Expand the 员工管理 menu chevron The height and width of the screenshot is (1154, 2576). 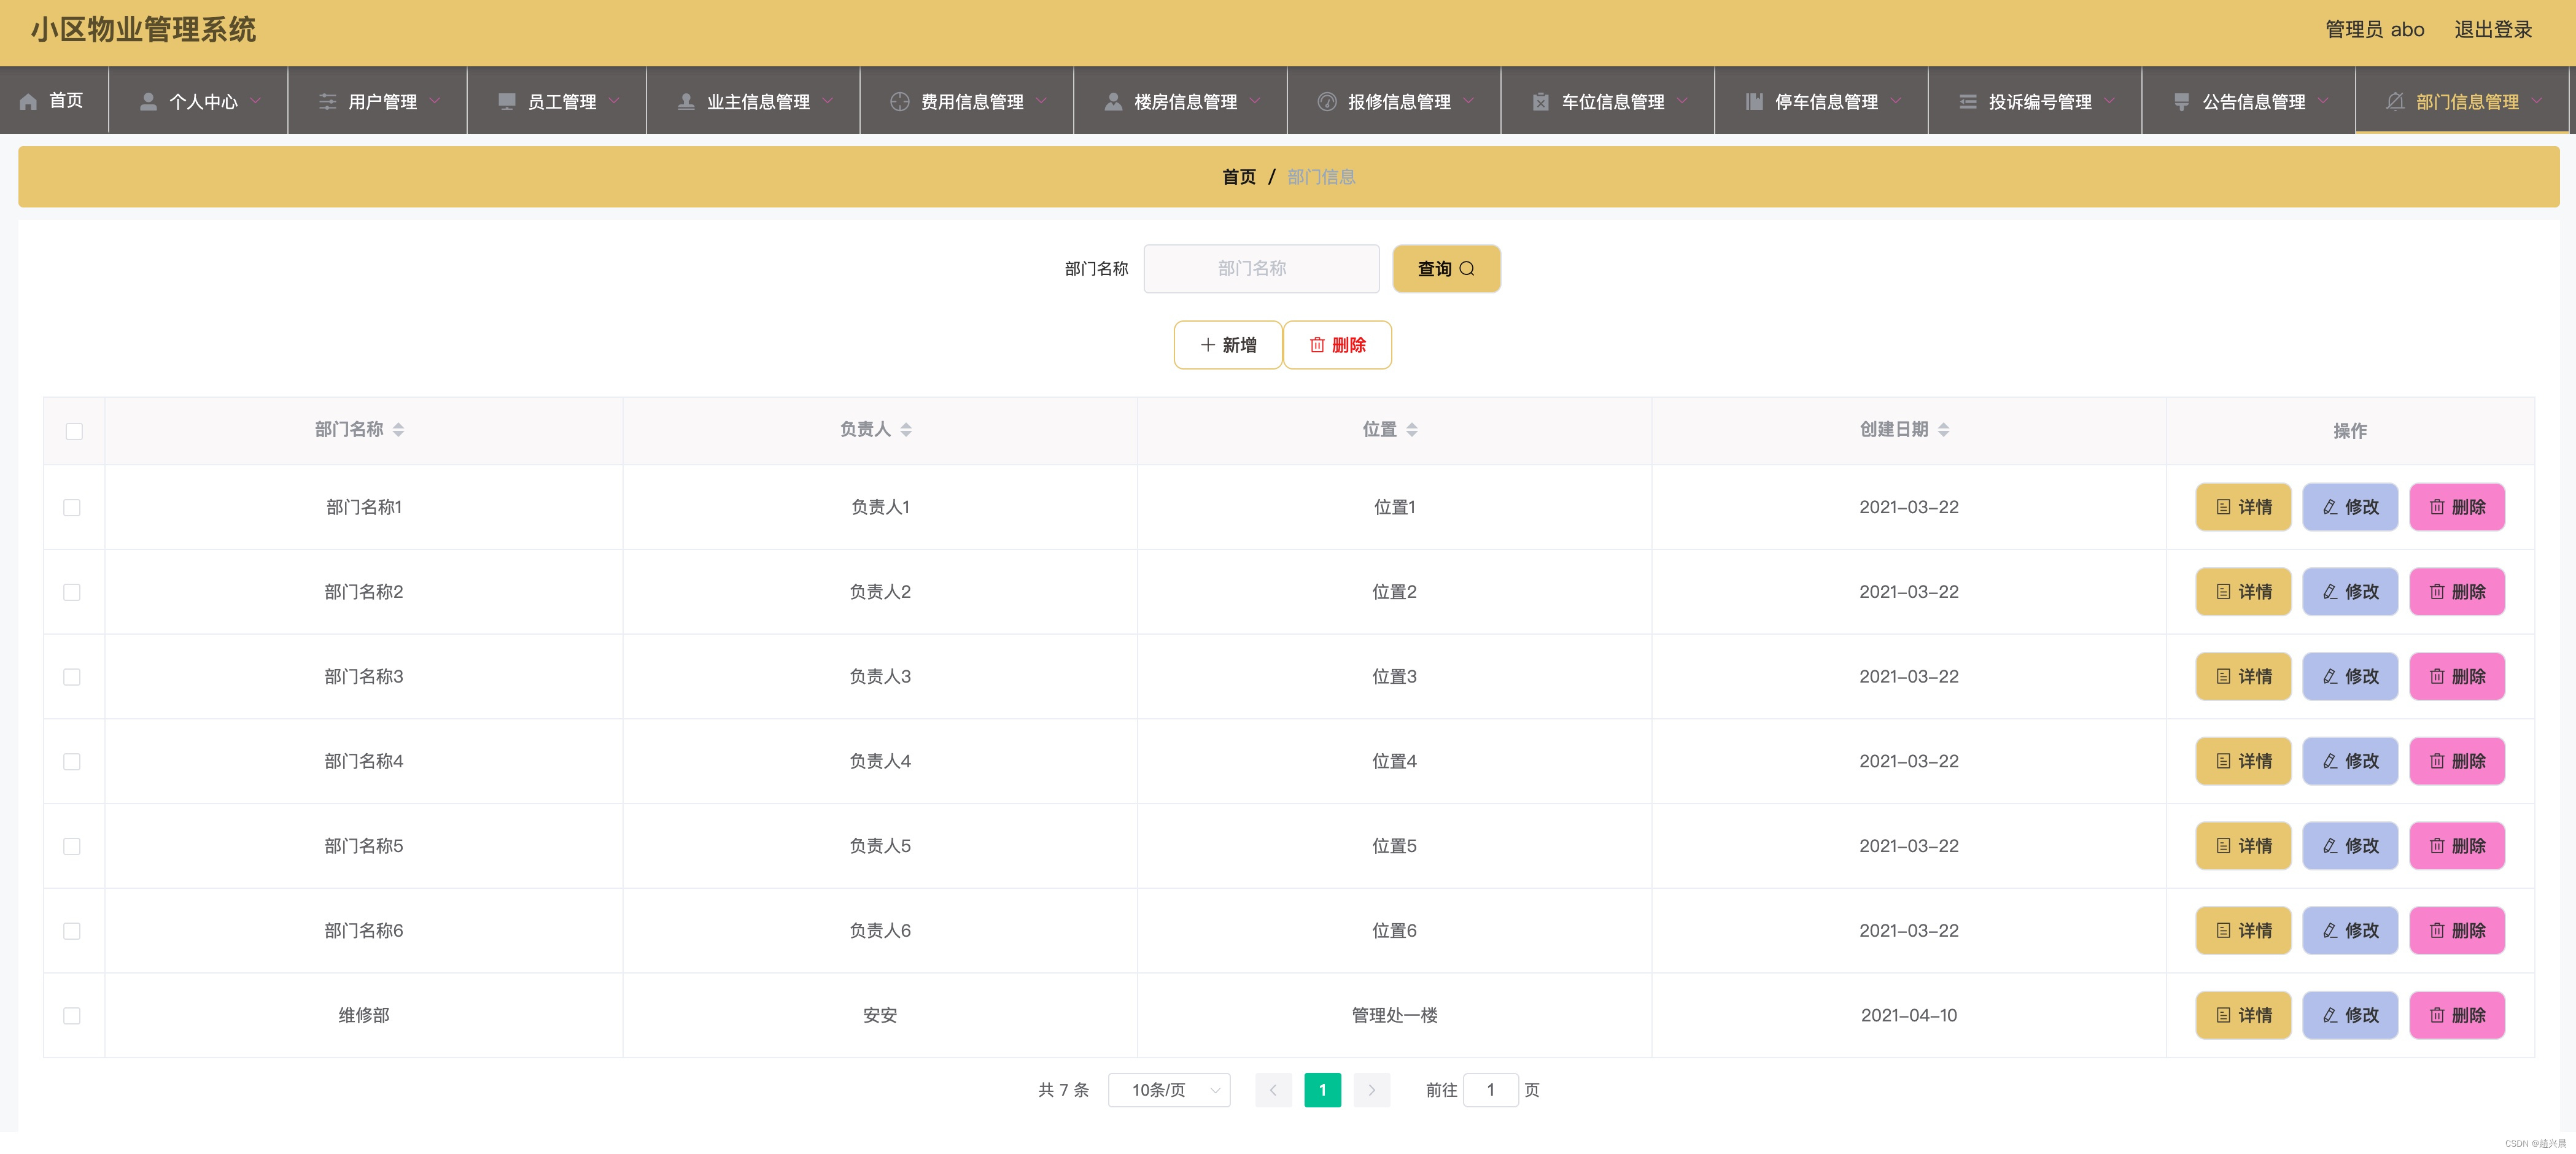pyautogui.click(x=614, y=101)
